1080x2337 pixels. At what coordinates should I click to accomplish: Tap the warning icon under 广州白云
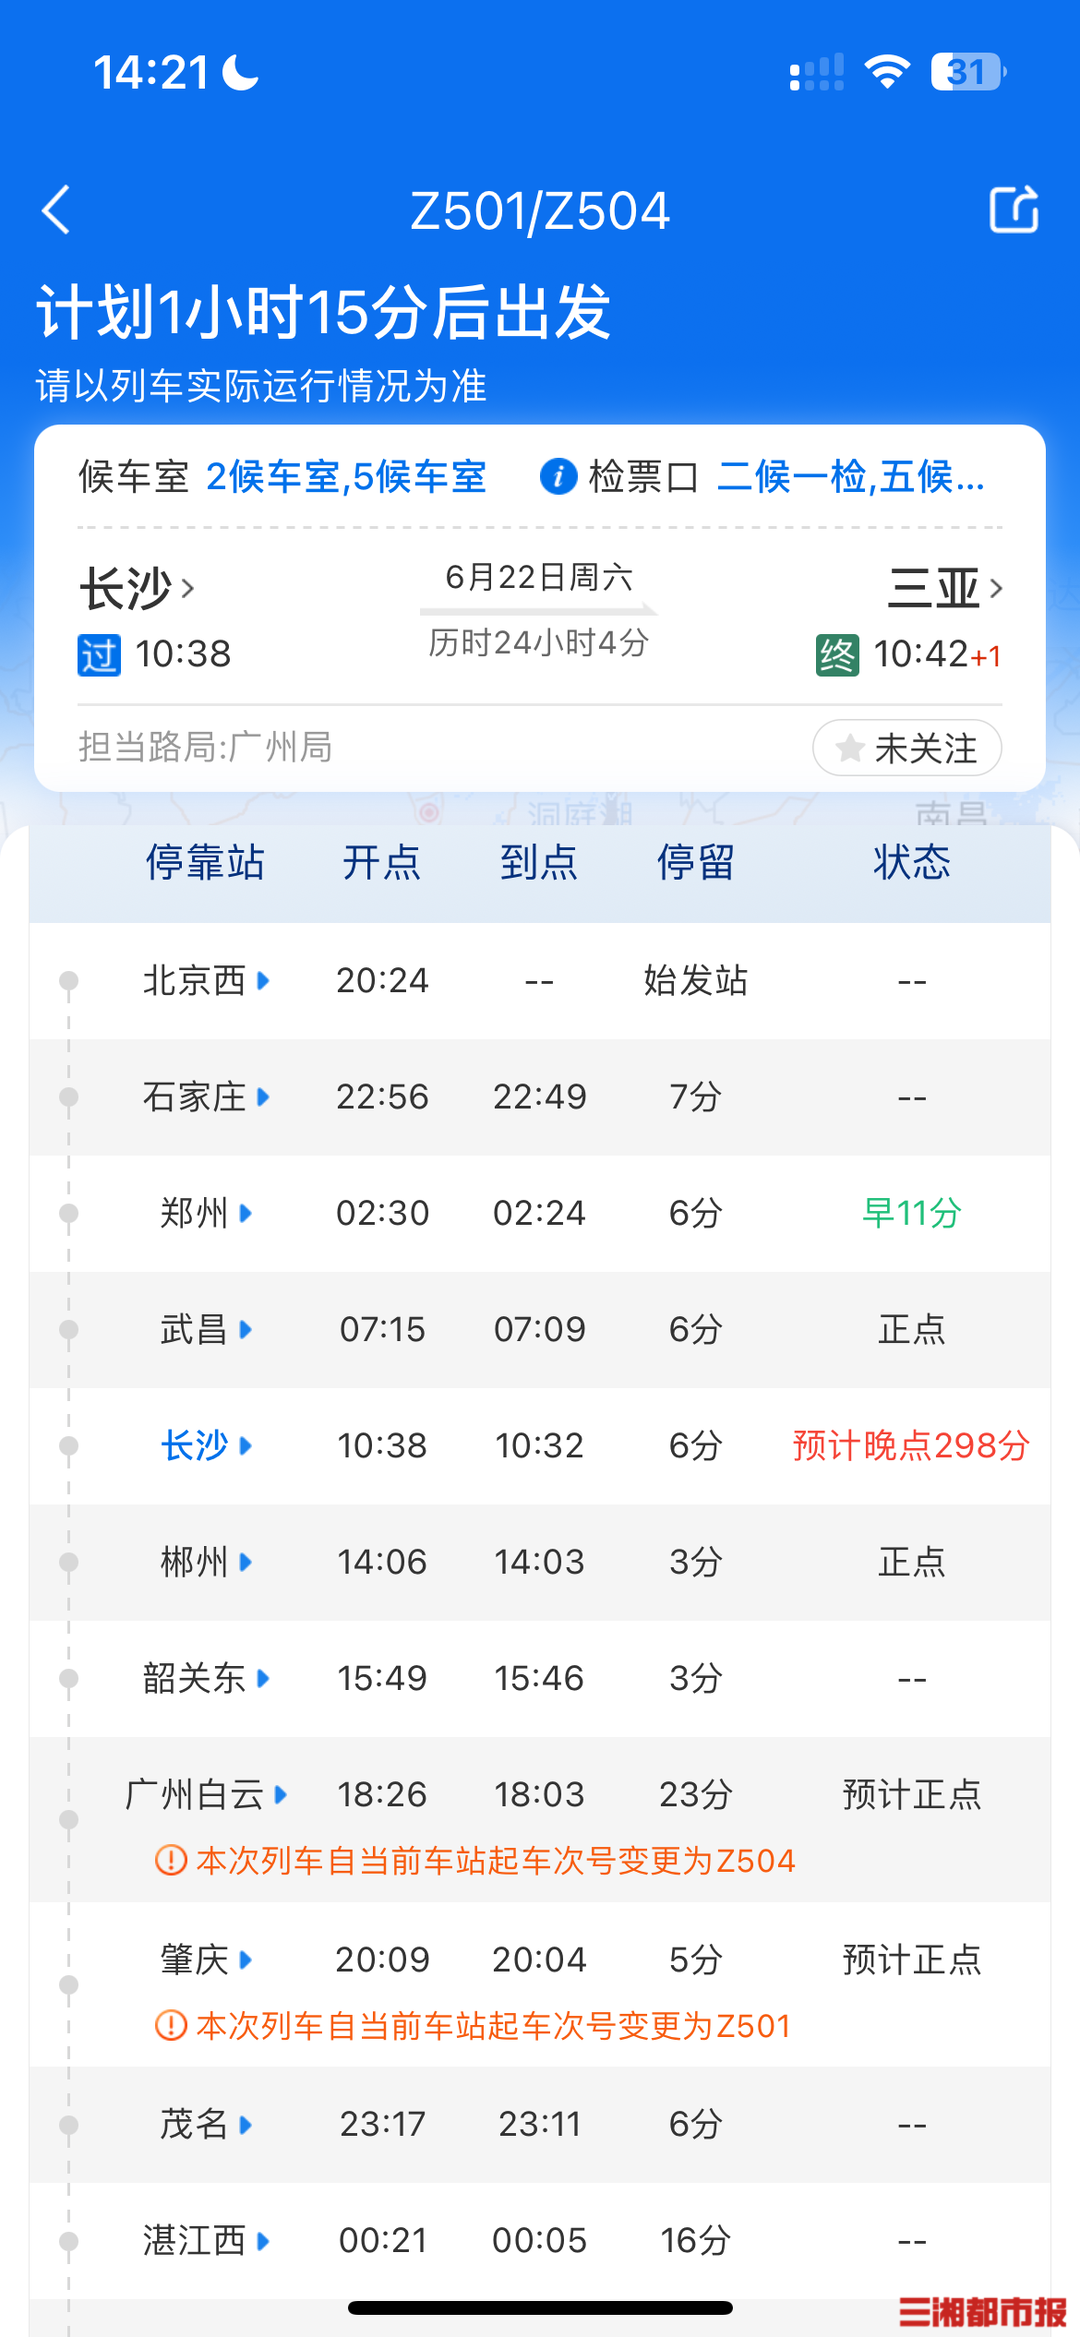(171, 1860)
